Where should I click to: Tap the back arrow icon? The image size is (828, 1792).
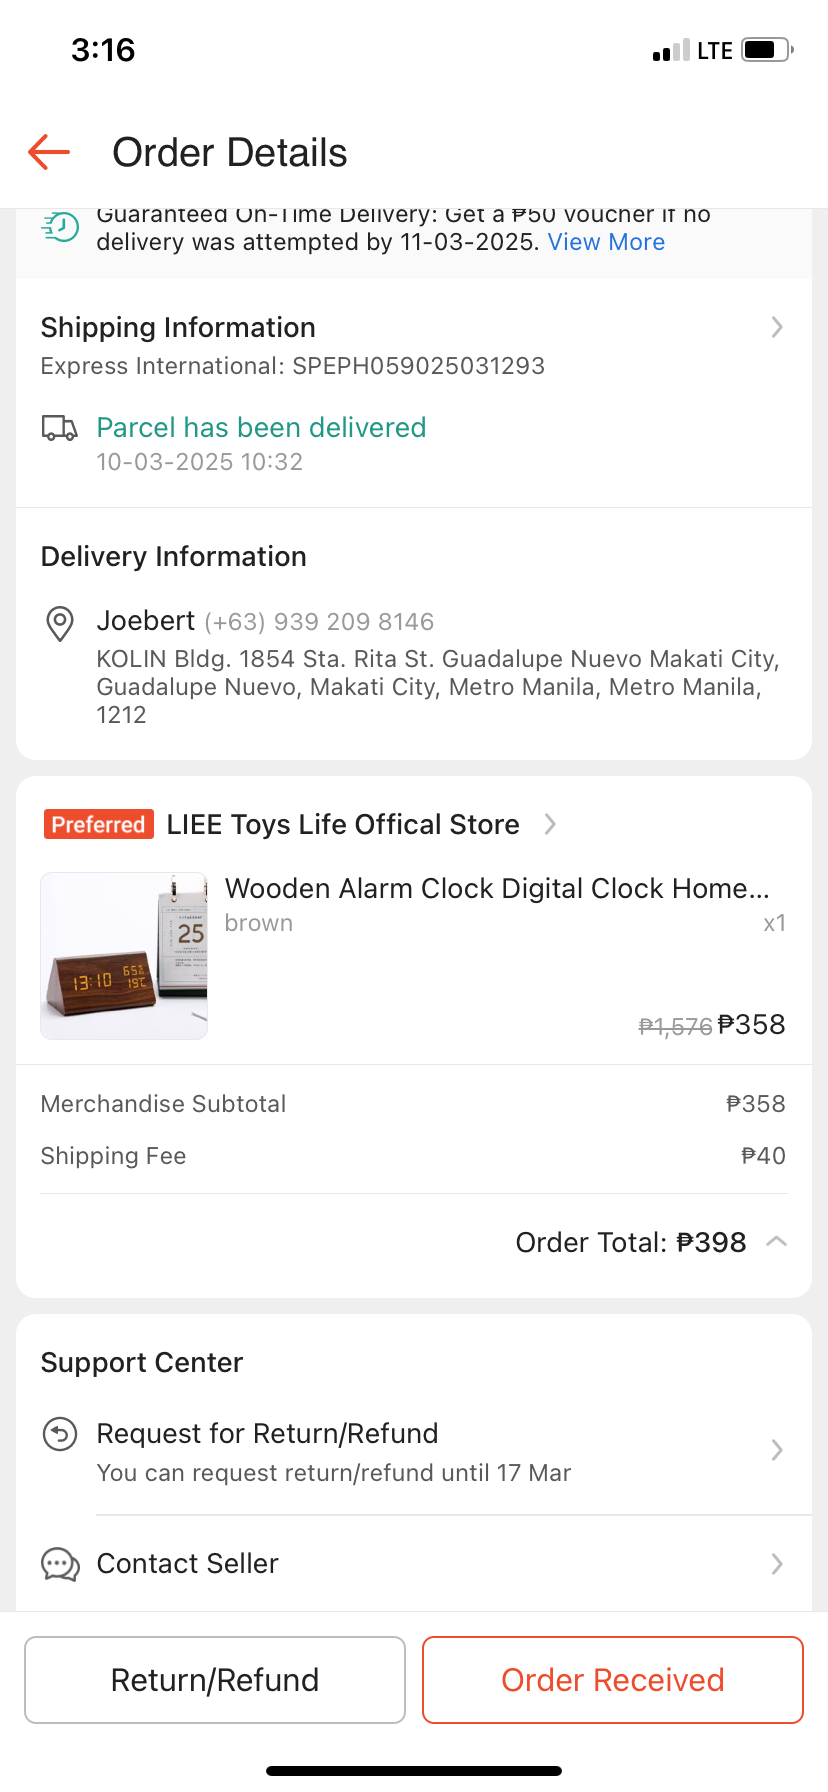click(x=49, y=152)
